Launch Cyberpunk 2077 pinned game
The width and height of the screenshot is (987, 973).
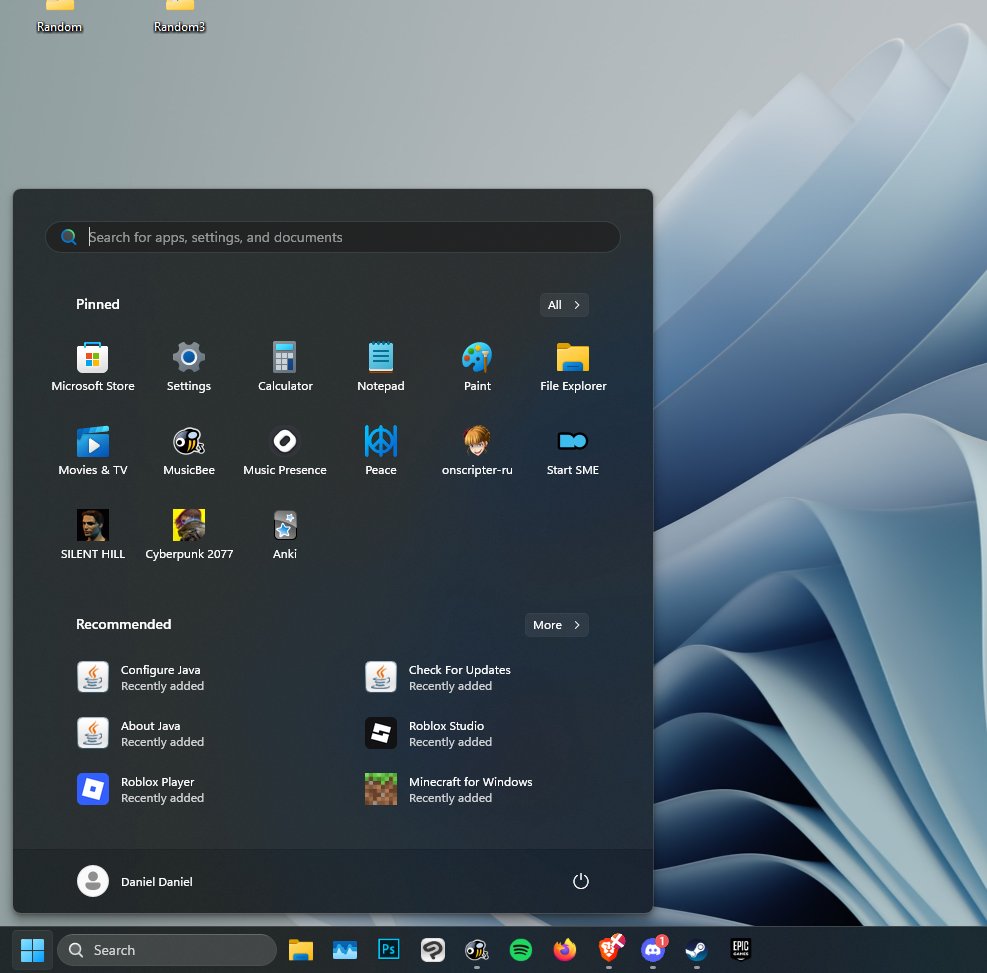(189, 535)
